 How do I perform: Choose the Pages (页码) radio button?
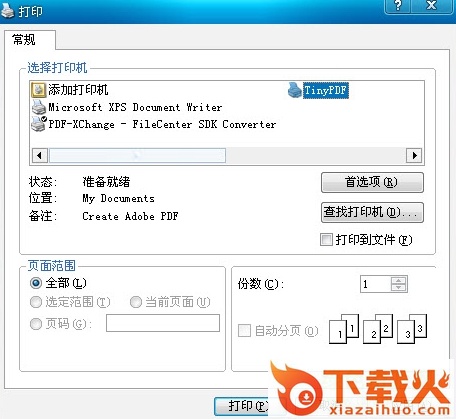(x=36, y=324)
